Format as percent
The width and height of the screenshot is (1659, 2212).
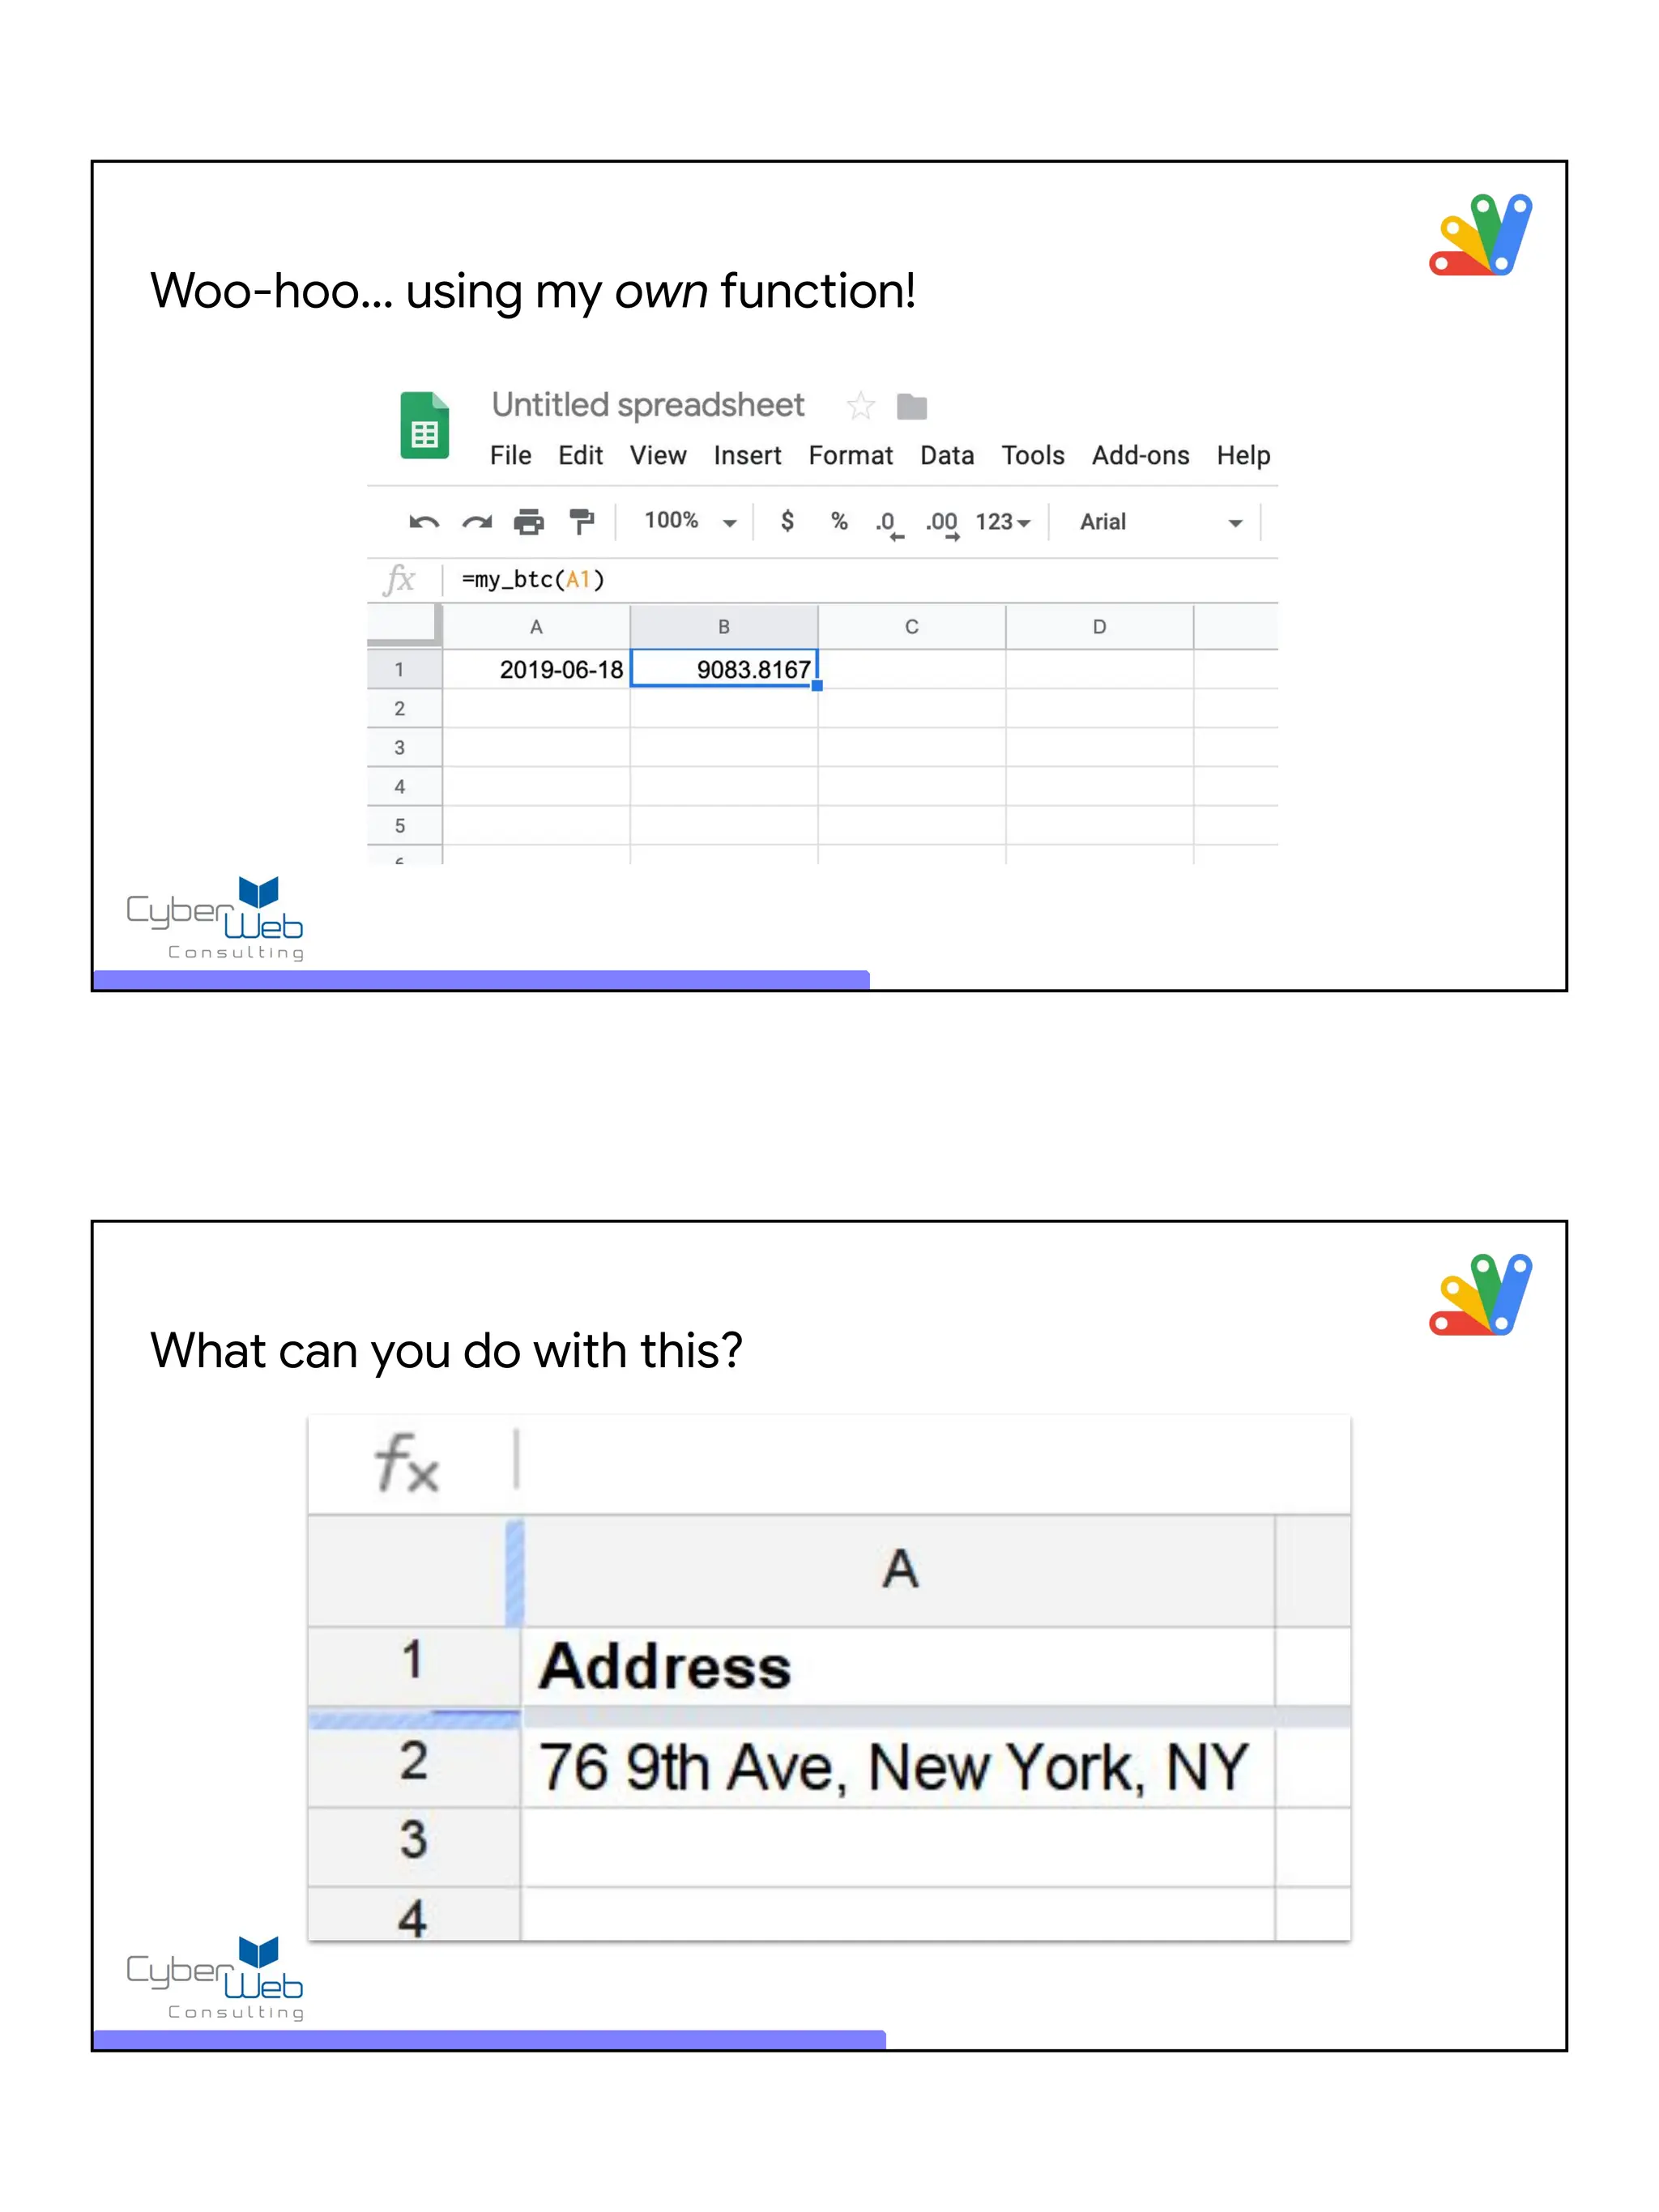(x=839, y=521)
